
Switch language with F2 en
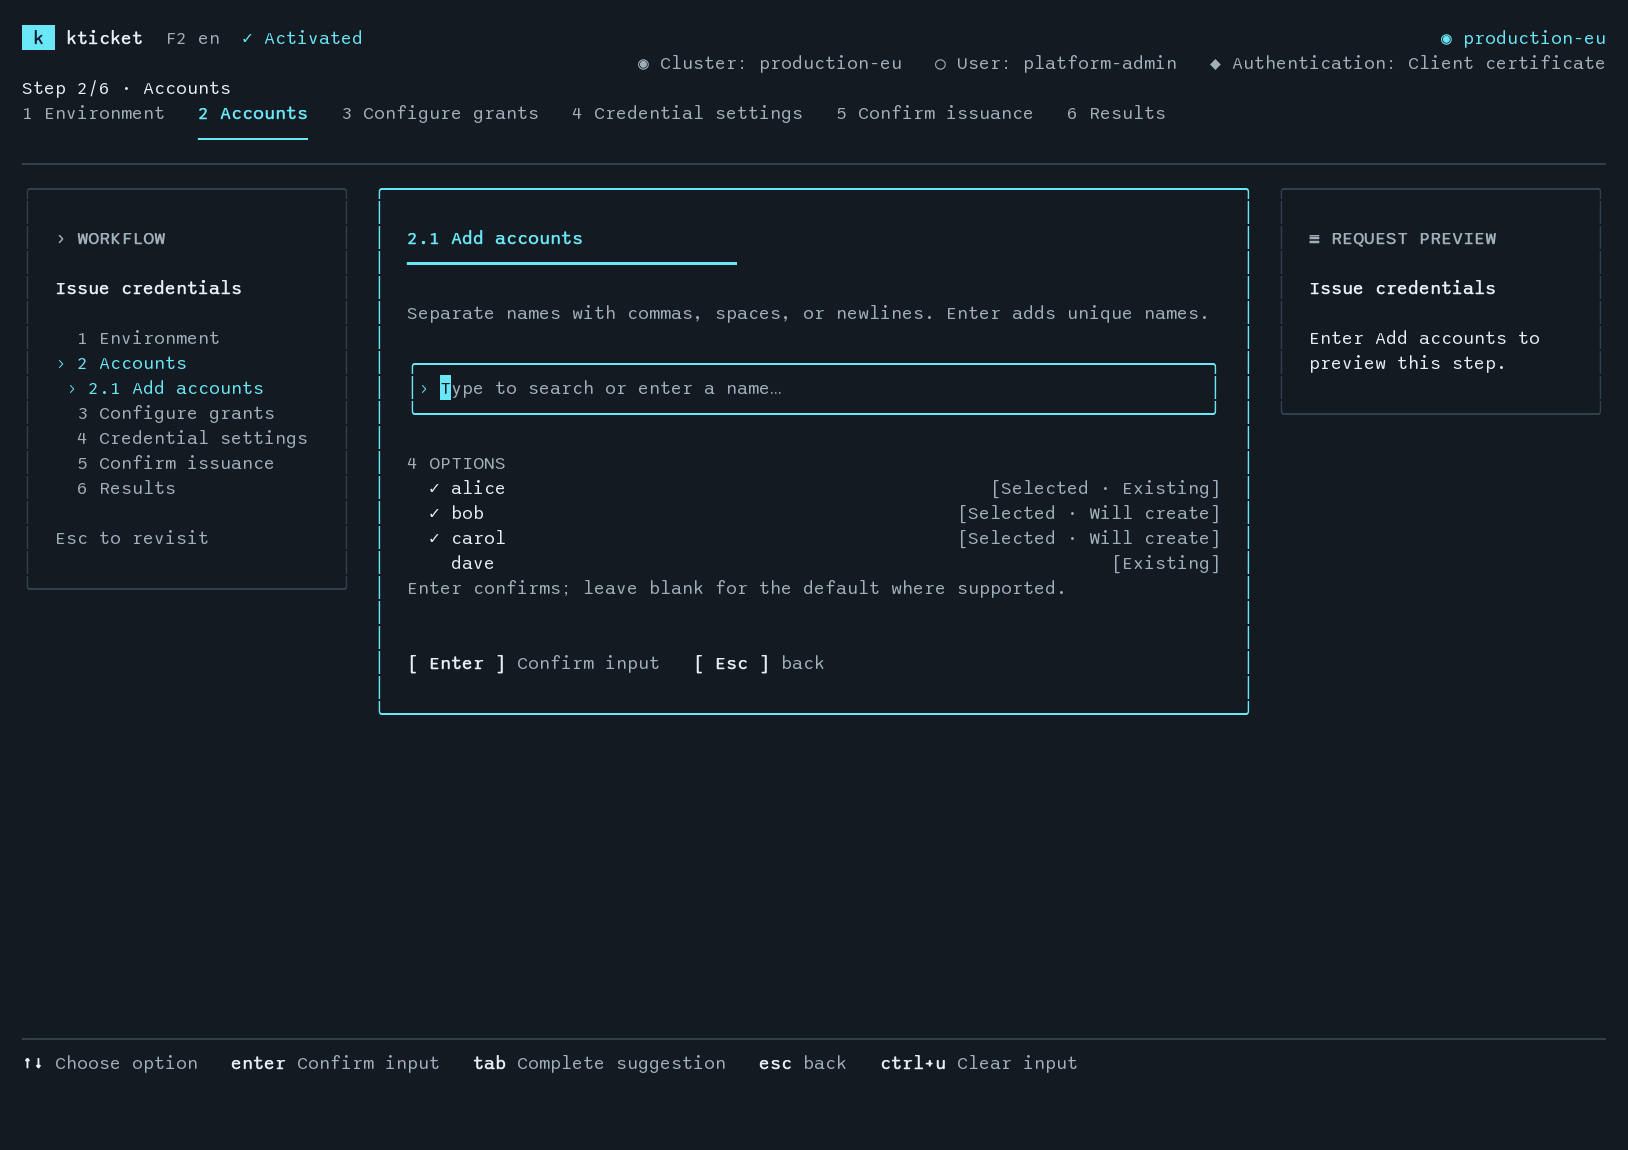tap(193, 38)
